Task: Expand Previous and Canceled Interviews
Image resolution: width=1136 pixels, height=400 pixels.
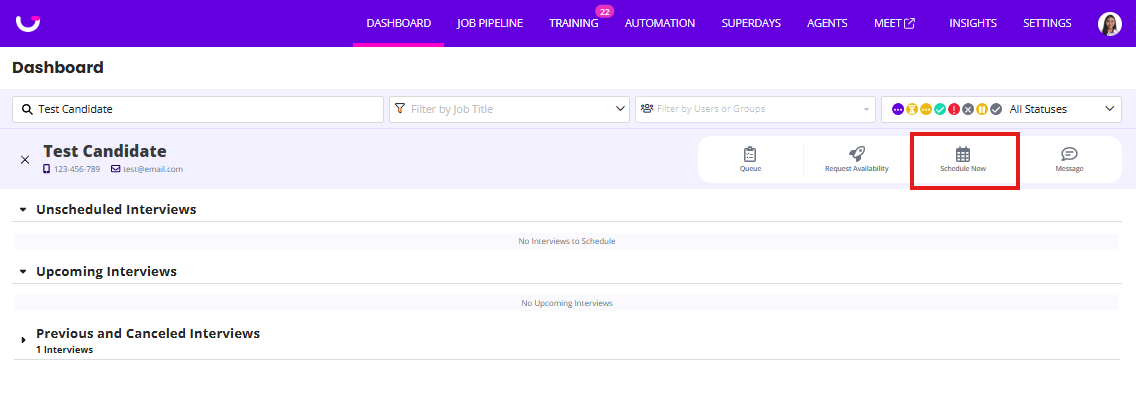Action: (22, 340)
